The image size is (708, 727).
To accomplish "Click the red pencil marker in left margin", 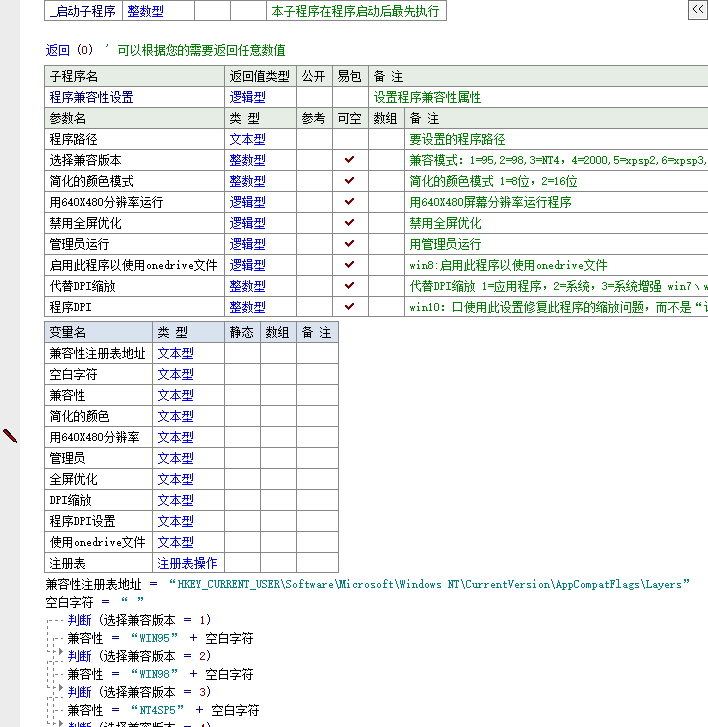I will click(x=10, y=436).
